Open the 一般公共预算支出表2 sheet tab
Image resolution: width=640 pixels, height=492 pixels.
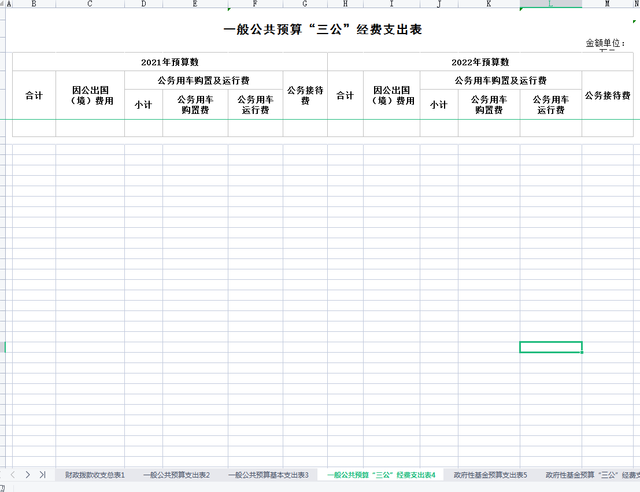(x=177, y=475)
